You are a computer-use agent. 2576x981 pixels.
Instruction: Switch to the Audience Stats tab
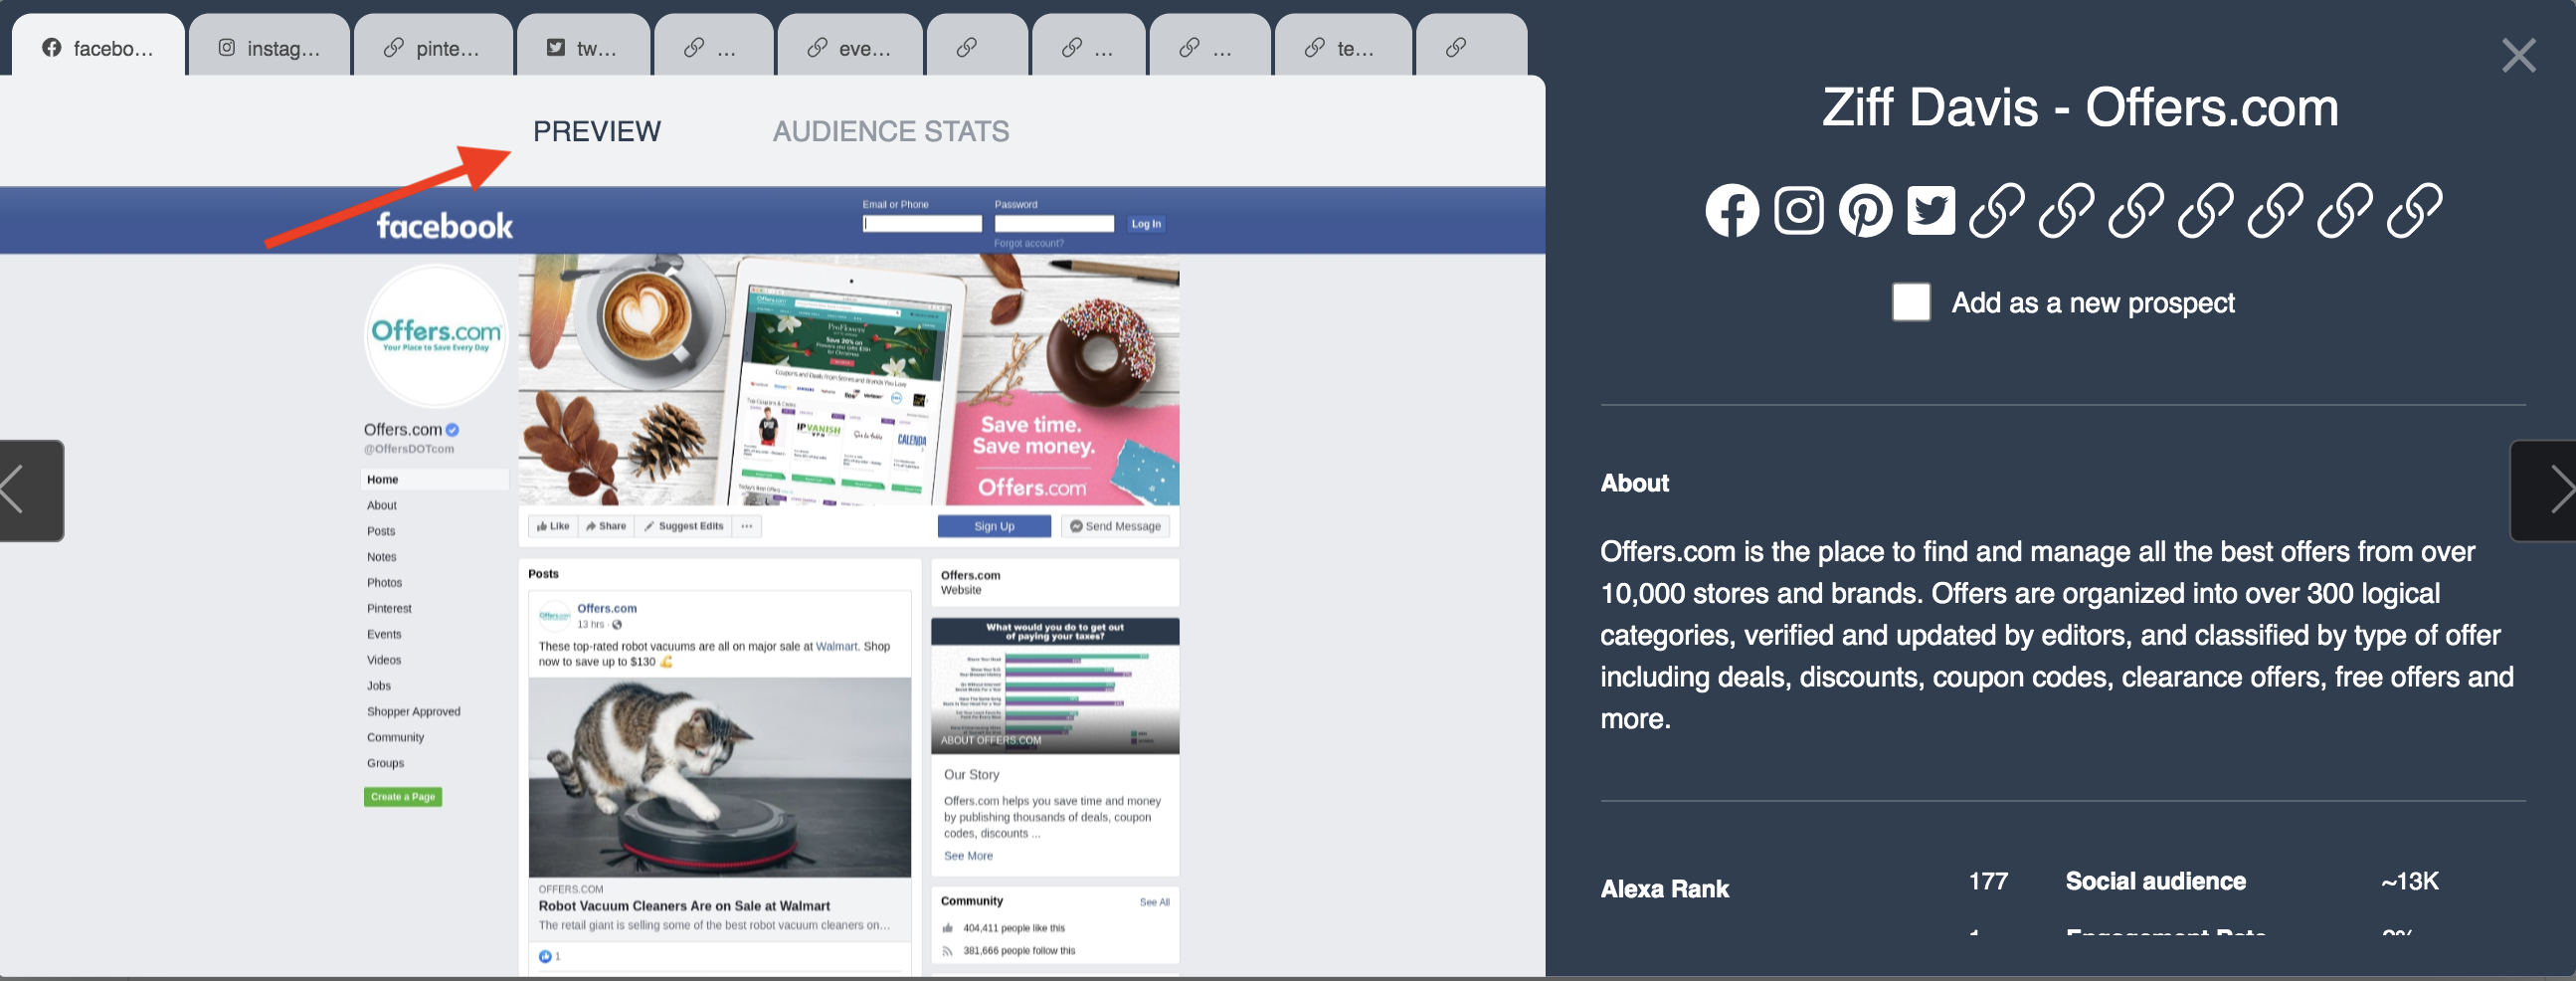coord(890,131)
